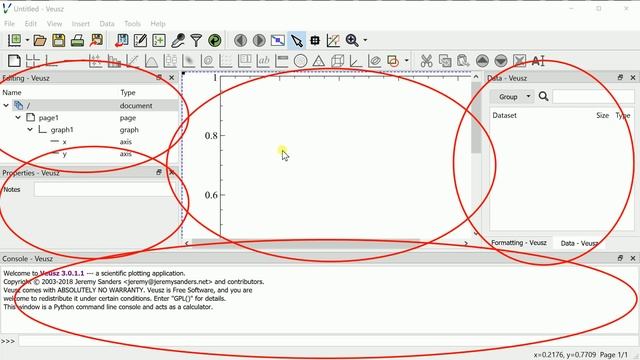
Task: Open the zoom options dropdown arrow
Action: pos(365,40)
